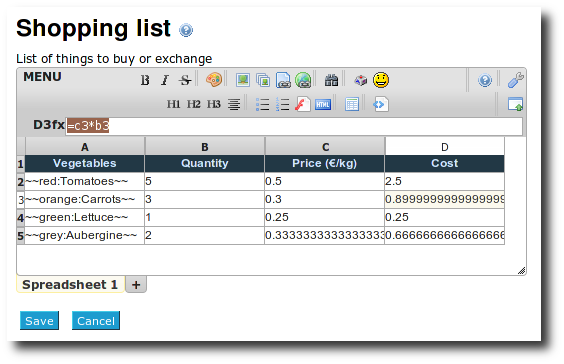Insert an HTML block with the HTML icon
The image size is (564, 364).
click(x=323, y=104)
